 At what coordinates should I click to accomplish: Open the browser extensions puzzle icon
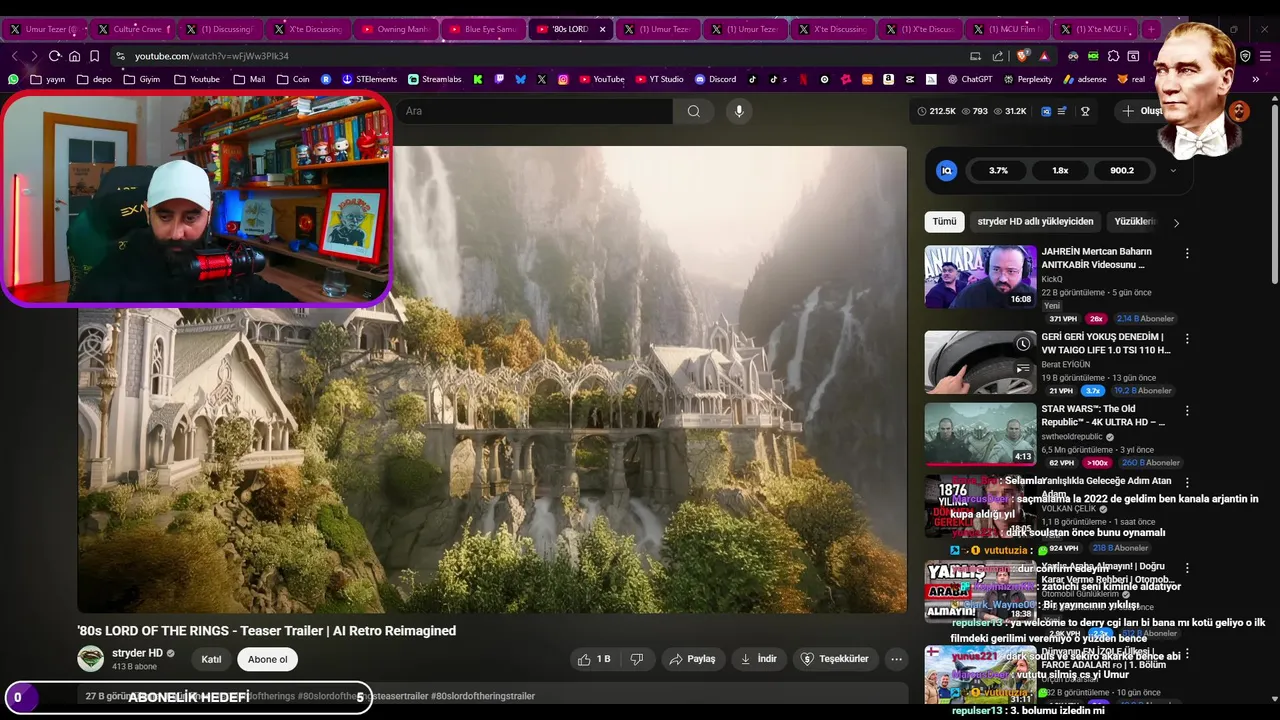(x=1113, y=56)
